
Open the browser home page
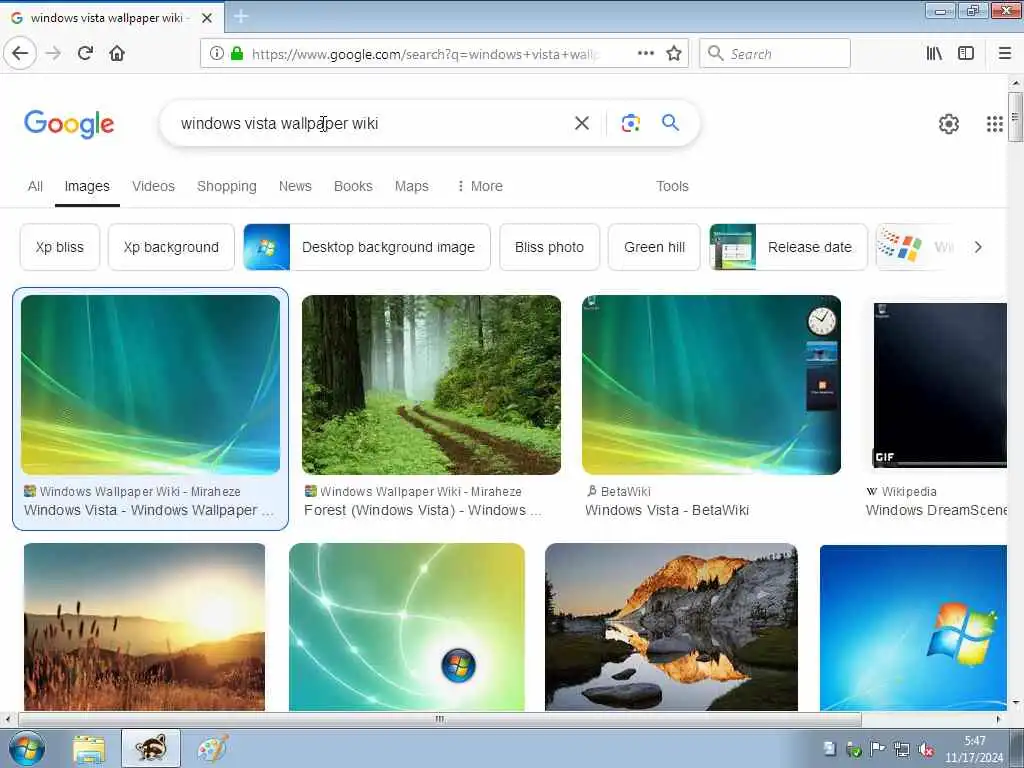pos(117,54)
